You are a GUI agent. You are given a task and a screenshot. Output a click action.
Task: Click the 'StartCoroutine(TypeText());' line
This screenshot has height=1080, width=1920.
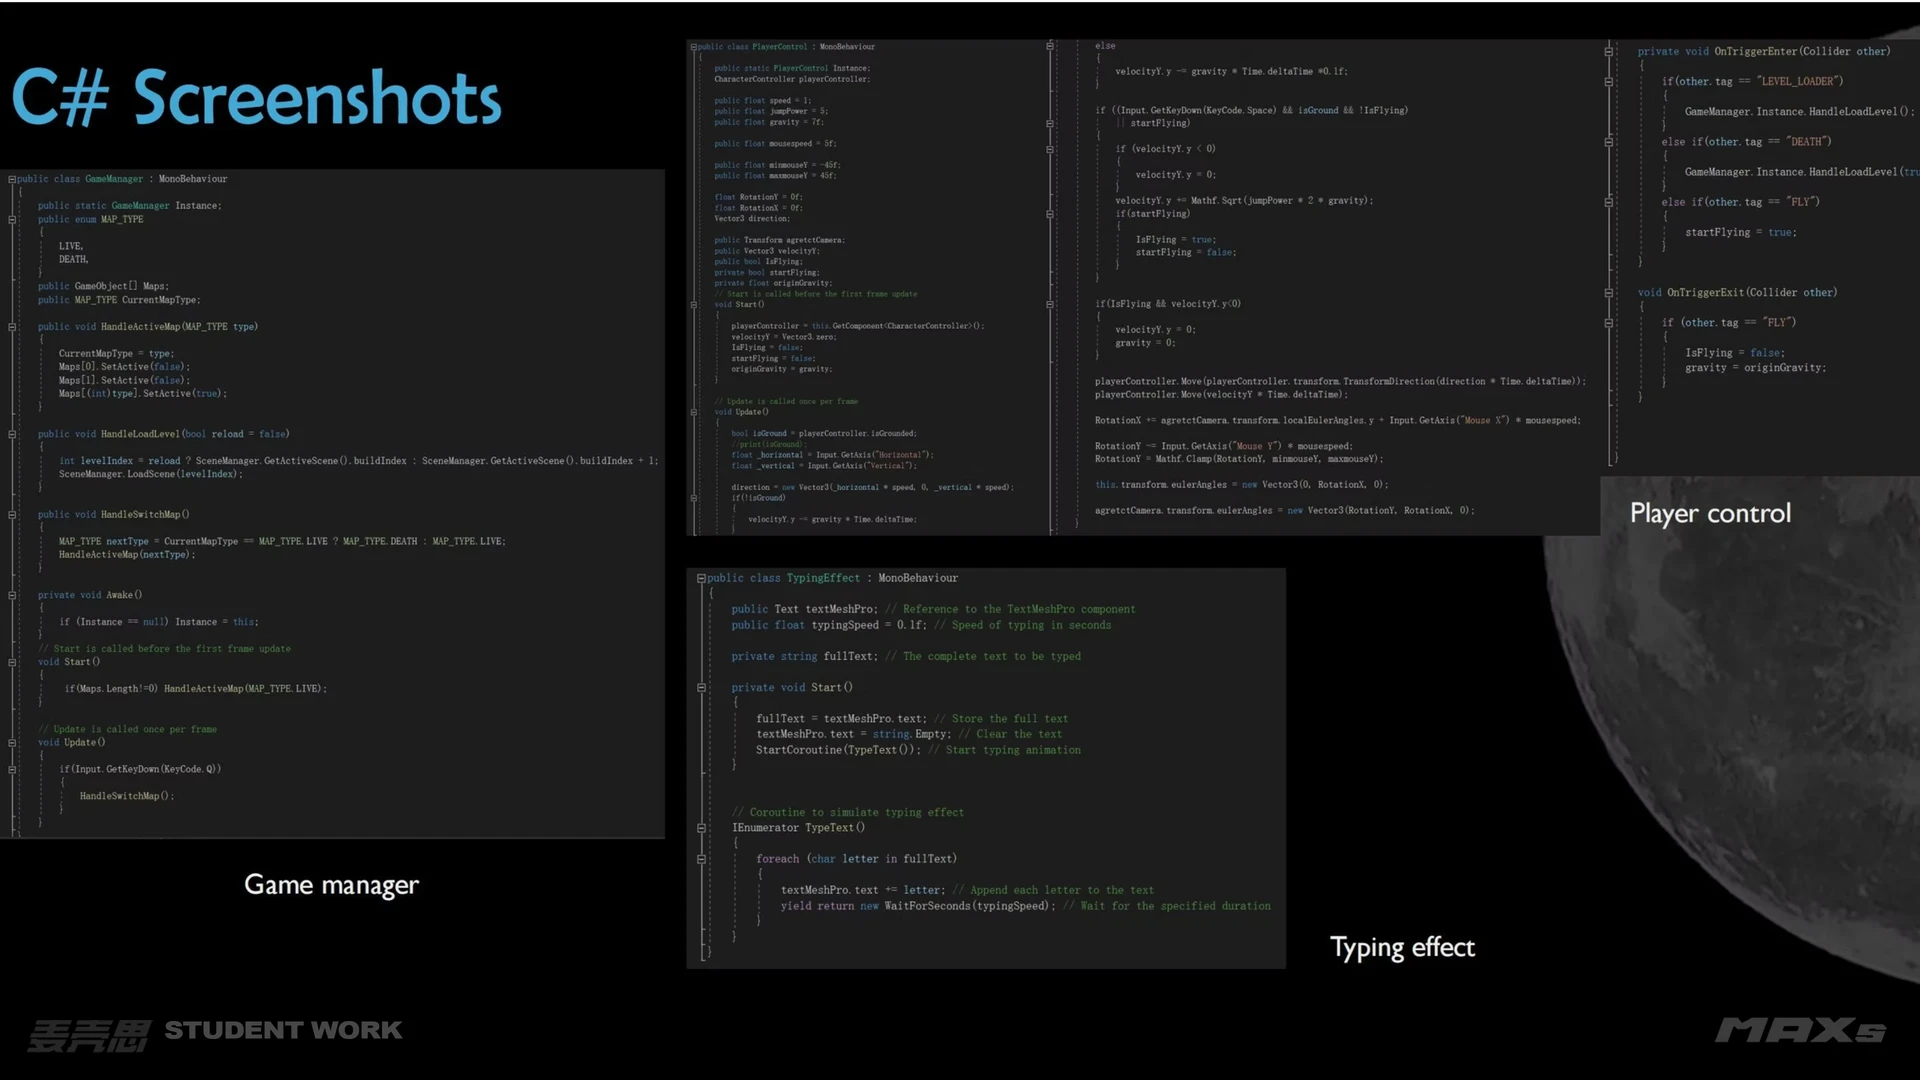click(x=918, y=750)
